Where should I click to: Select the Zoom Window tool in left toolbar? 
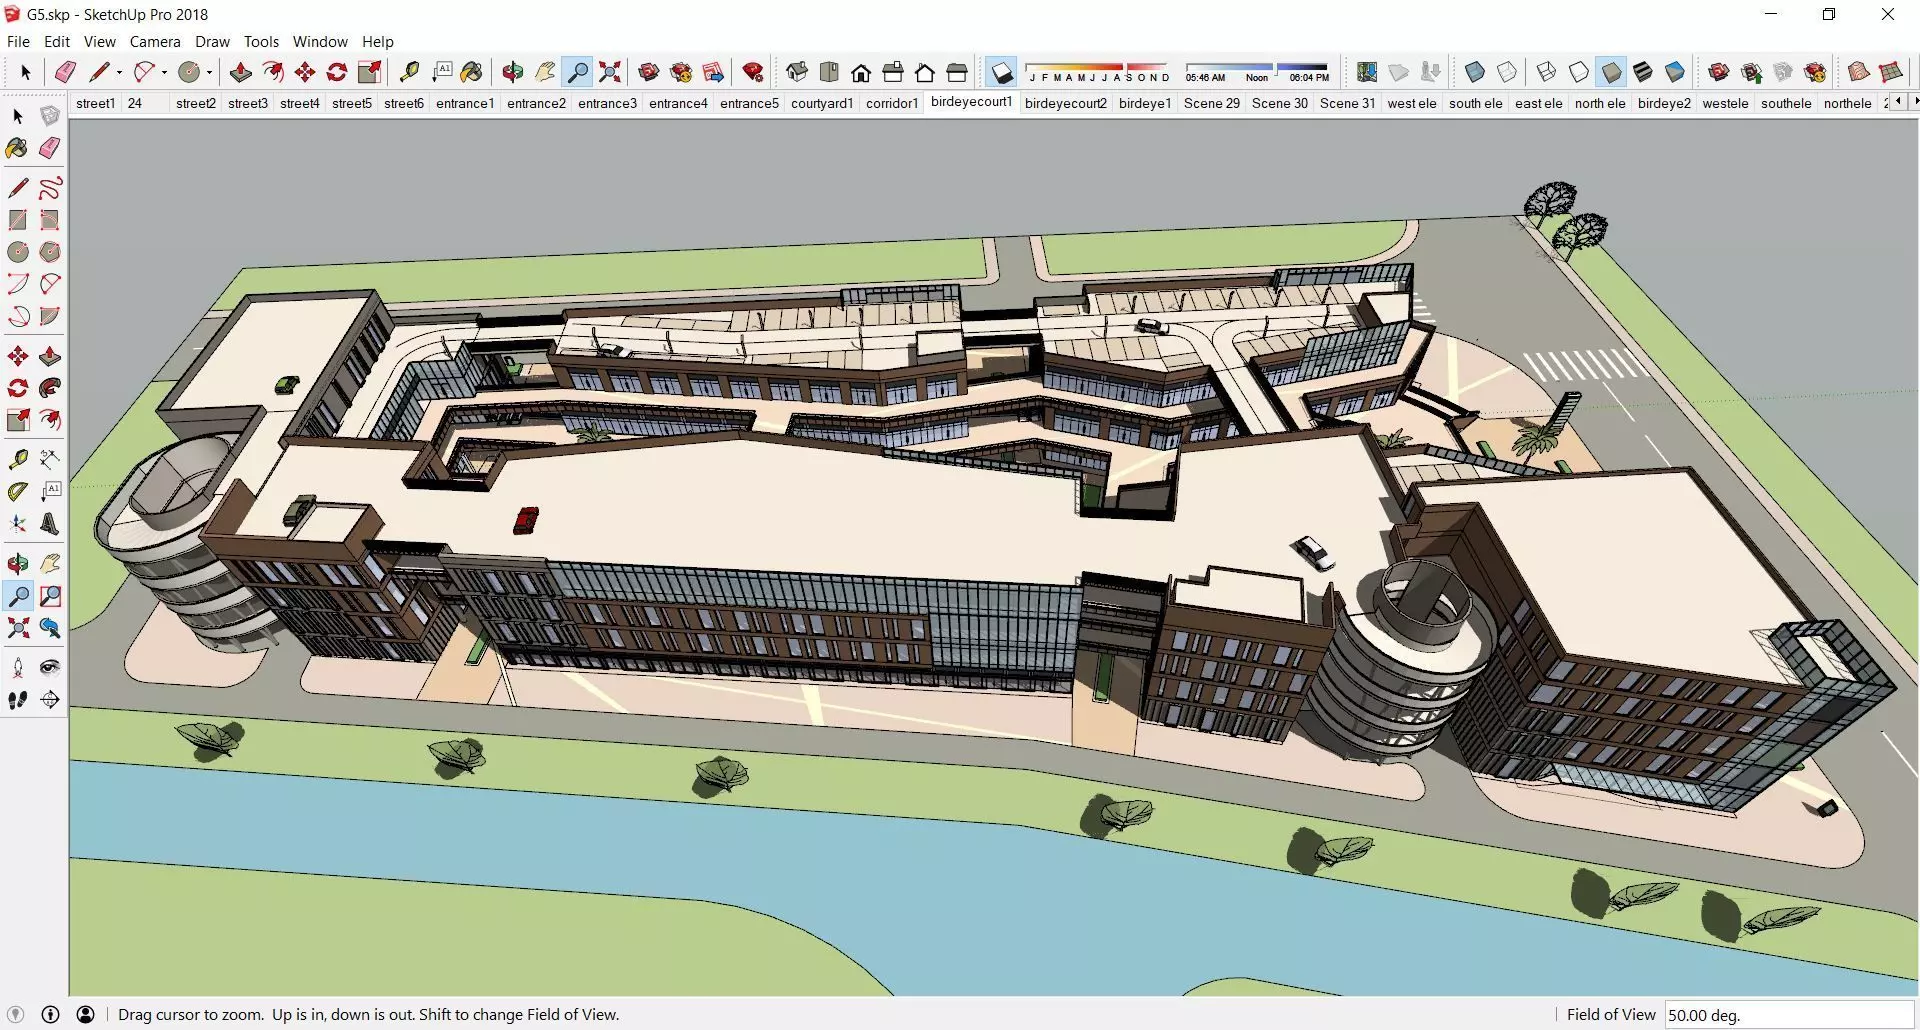click(x=50, y=597)
